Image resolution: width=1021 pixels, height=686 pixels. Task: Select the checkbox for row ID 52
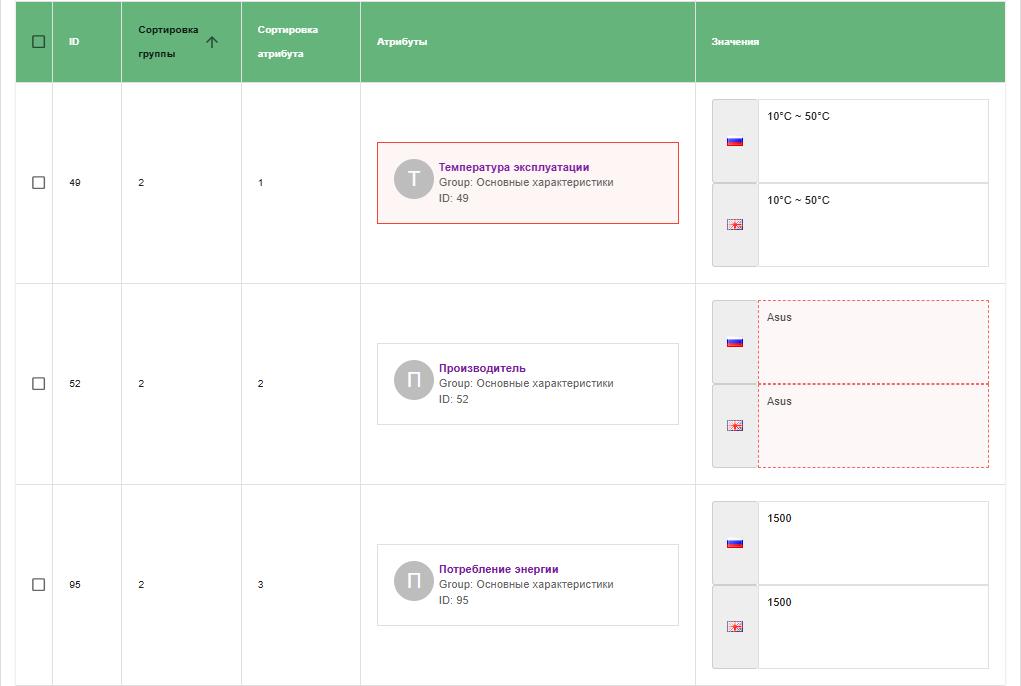pyautogui.click(x=39, y=384)
